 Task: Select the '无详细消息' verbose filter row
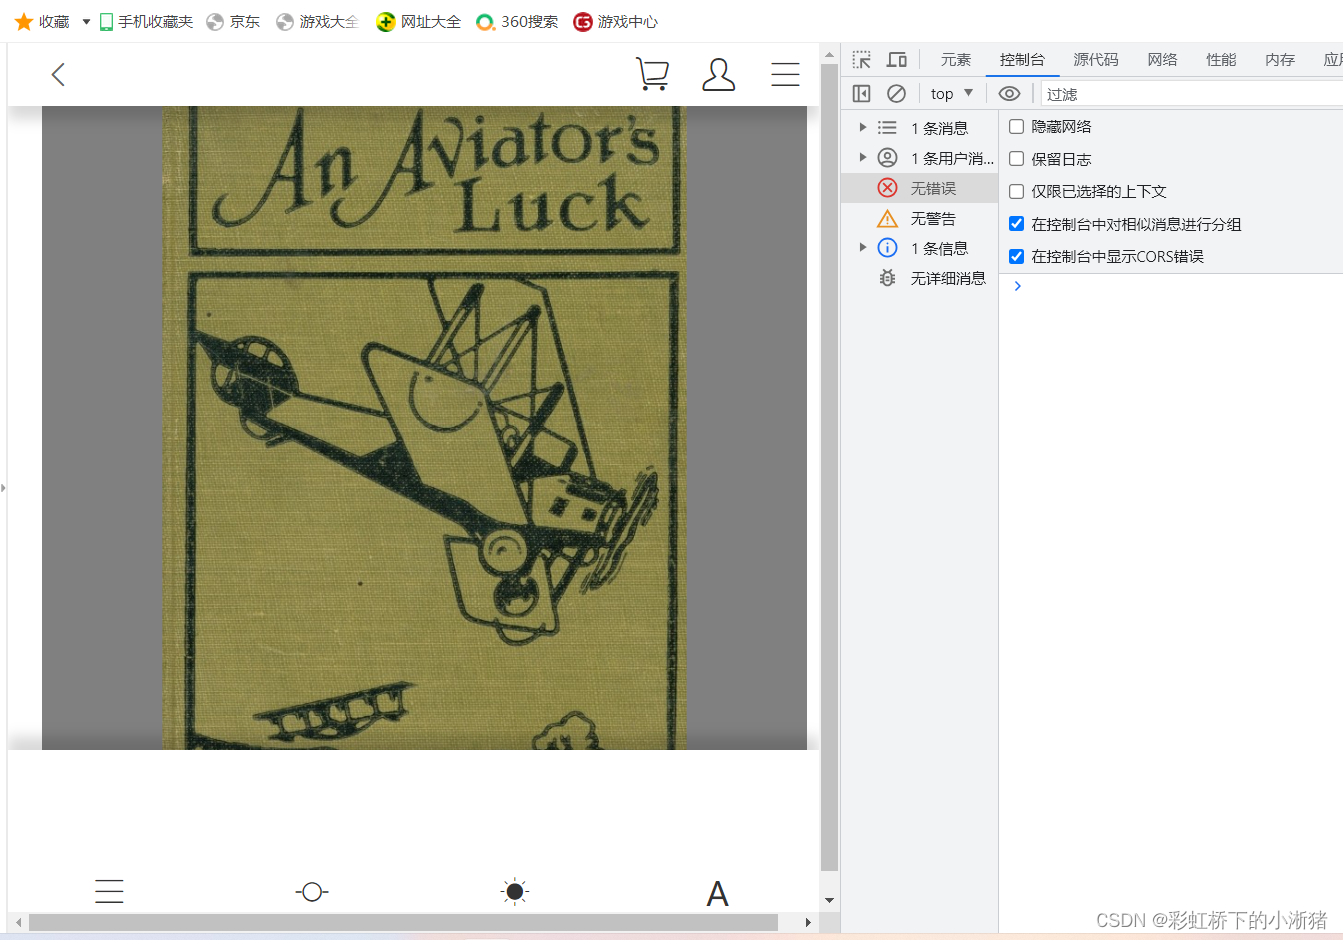click(x=920, y=278)
